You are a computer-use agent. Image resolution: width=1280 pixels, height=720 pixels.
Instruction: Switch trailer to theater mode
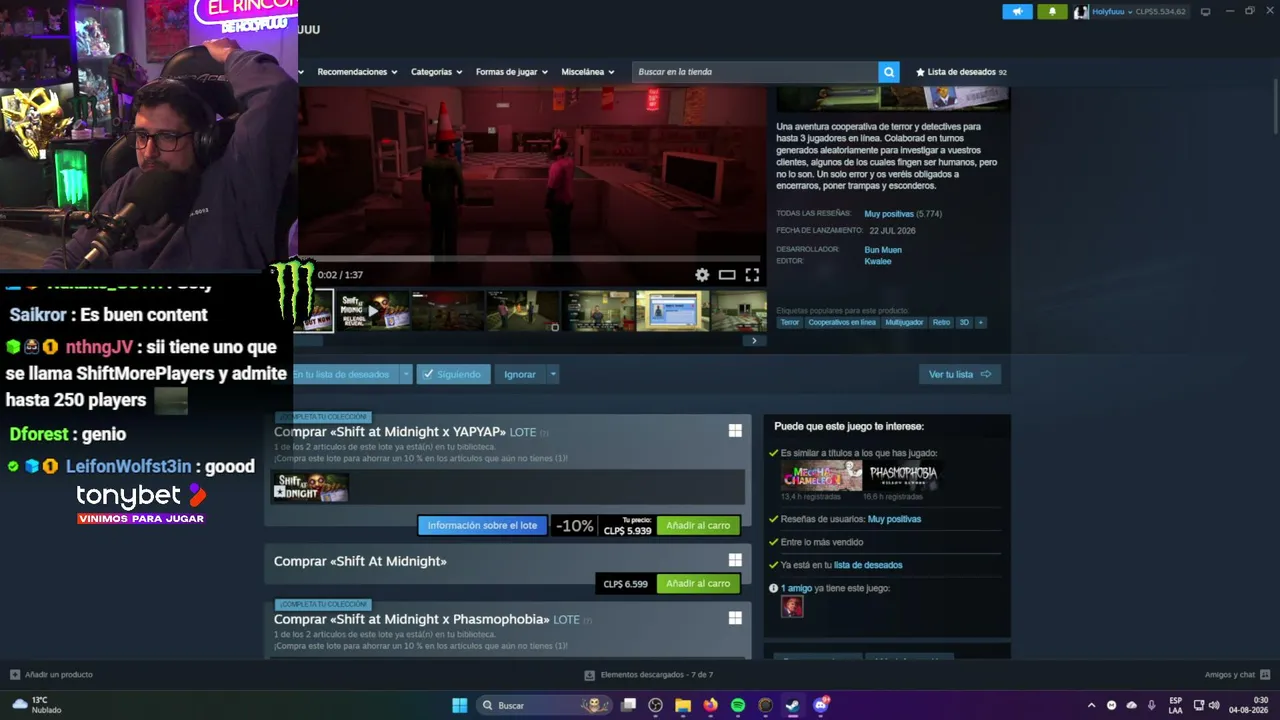[727, 275]
